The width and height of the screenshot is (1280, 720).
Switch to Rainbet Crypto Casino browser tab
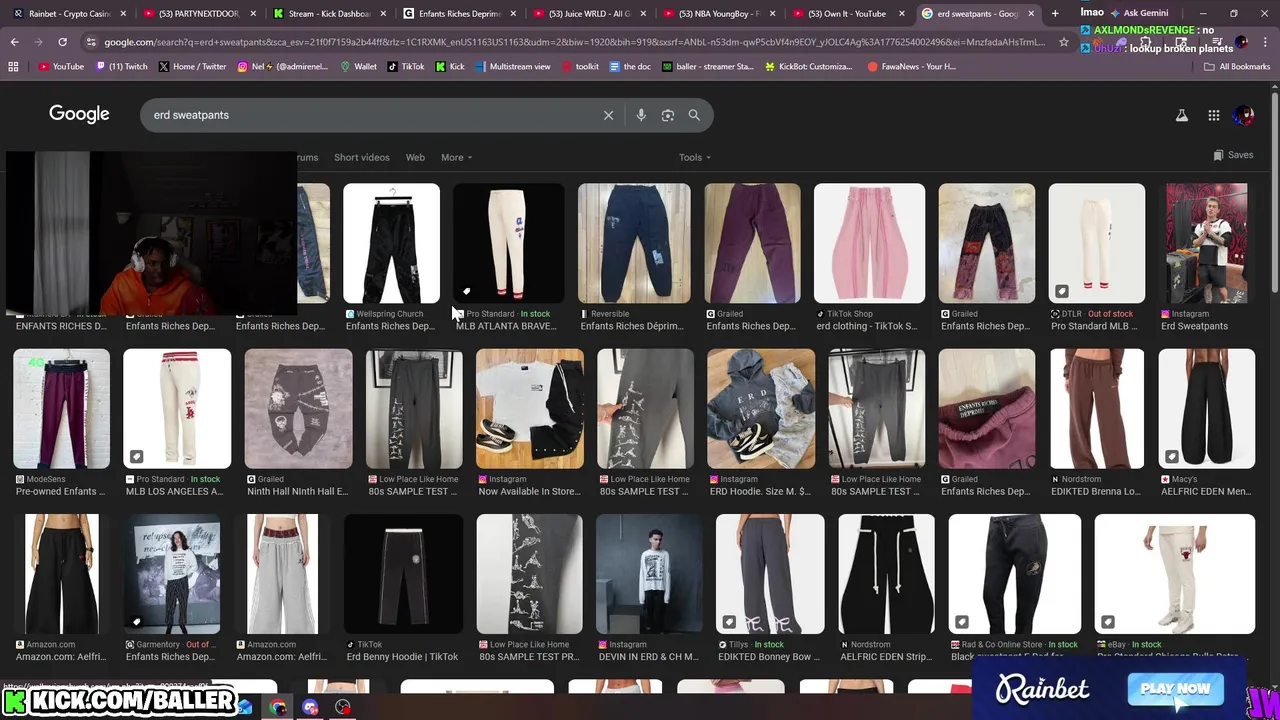click(x=68, y=13)
